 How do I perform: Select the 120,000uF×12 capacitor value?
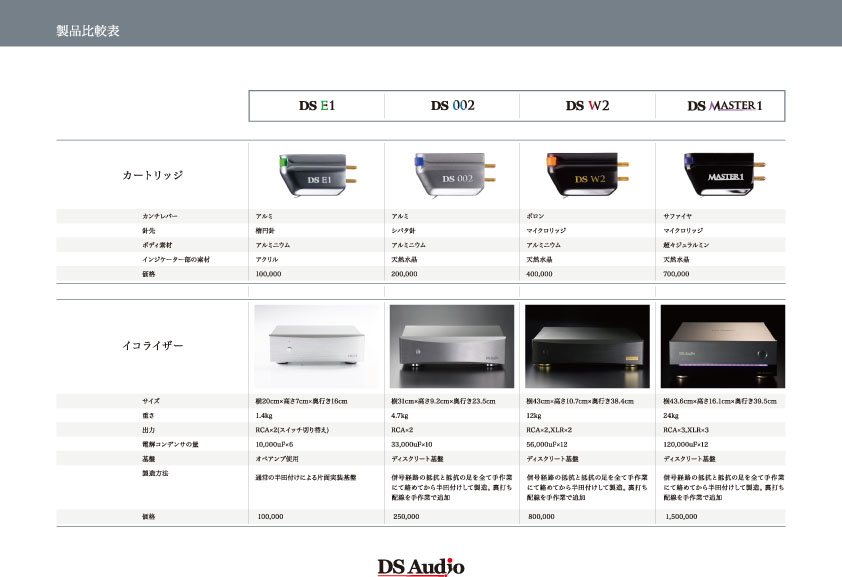tap(686, 445)
